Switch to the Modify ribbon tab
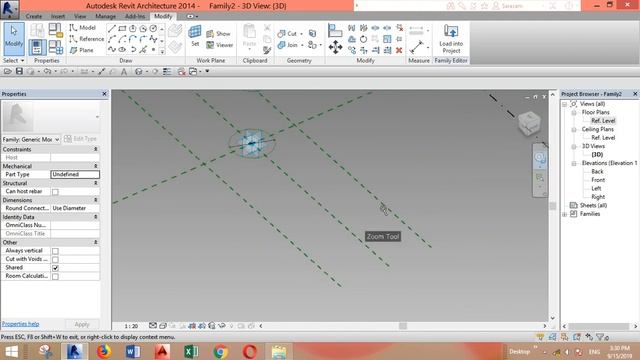The image size is (640, 360). click(x=163, y=16)
